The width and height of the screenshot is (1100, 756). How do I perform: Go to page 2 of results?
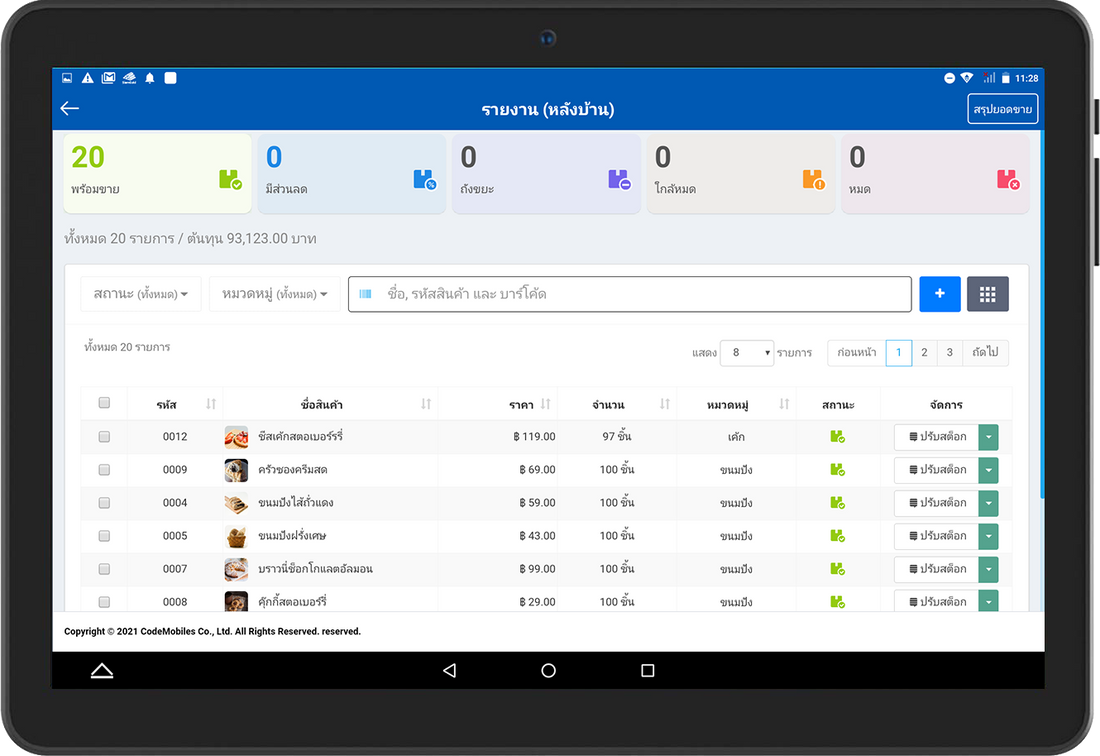[x=924, y=353]
